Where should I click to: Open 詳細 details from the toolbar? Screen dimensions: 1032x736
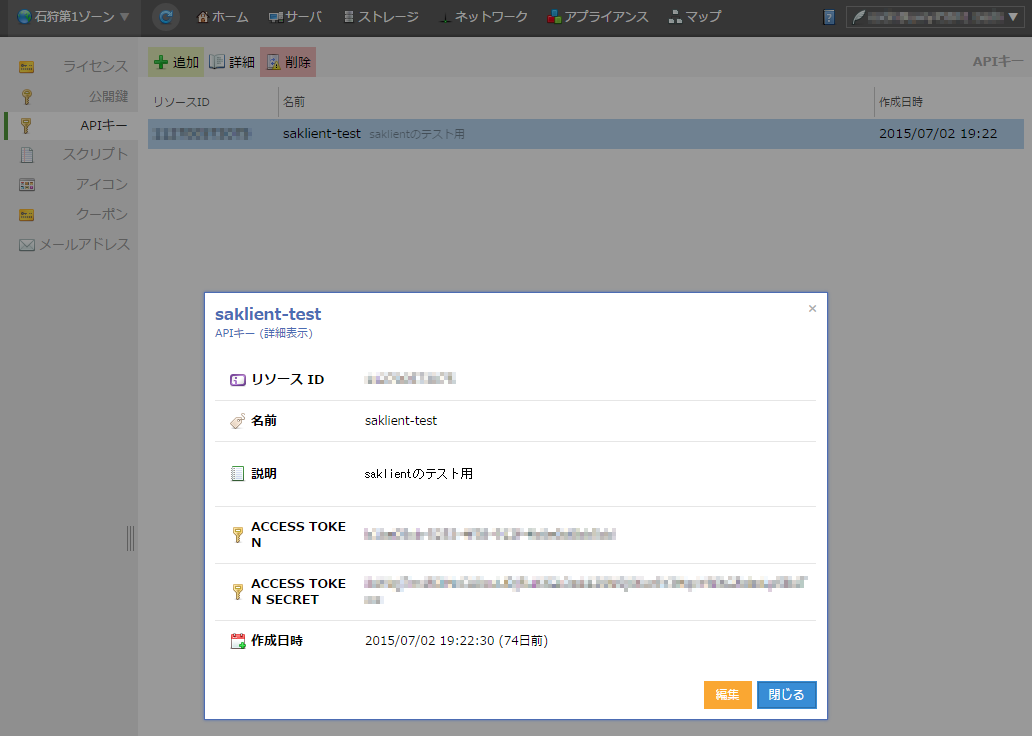click(232, 62)
